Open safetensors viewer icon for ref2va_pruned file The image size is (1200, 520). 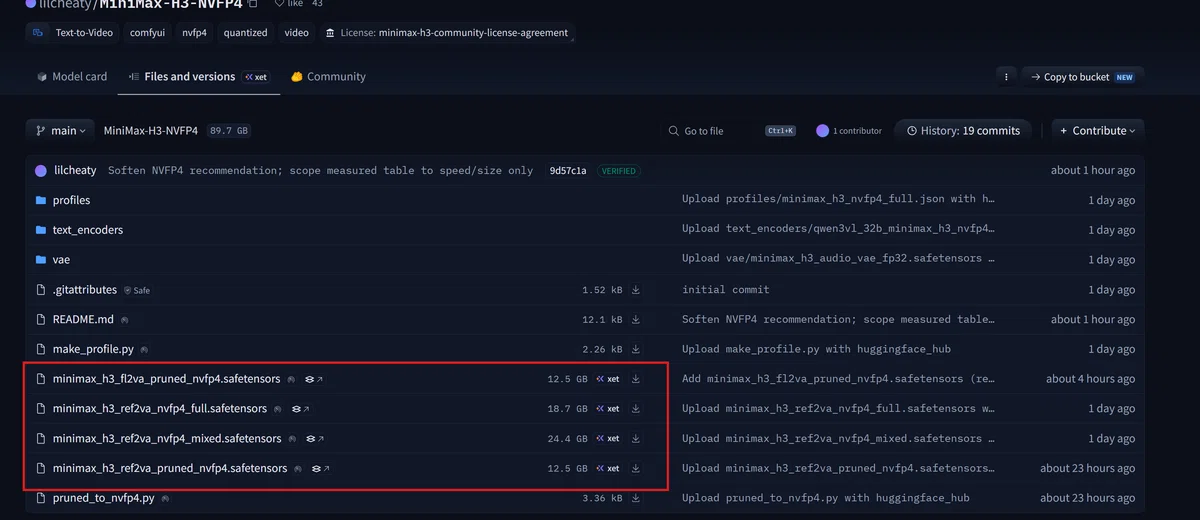(x=320, y=468)
